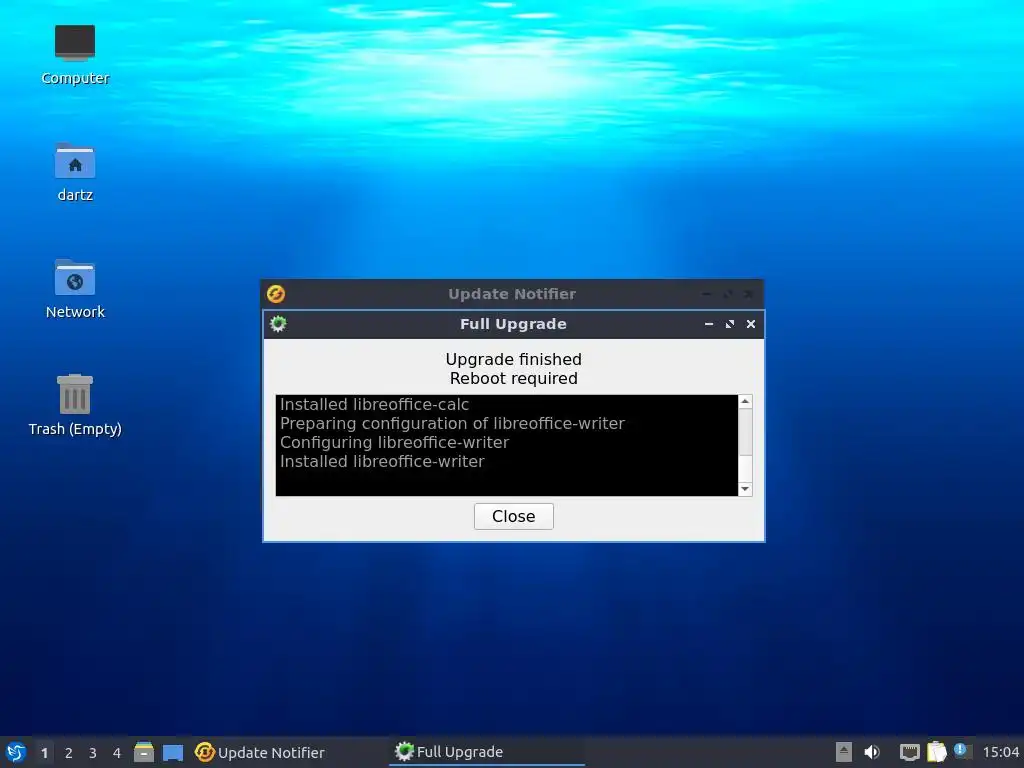Click Close button in Full Upgrade dialog
The image size is (1024, 768).
tap(513, 516)
